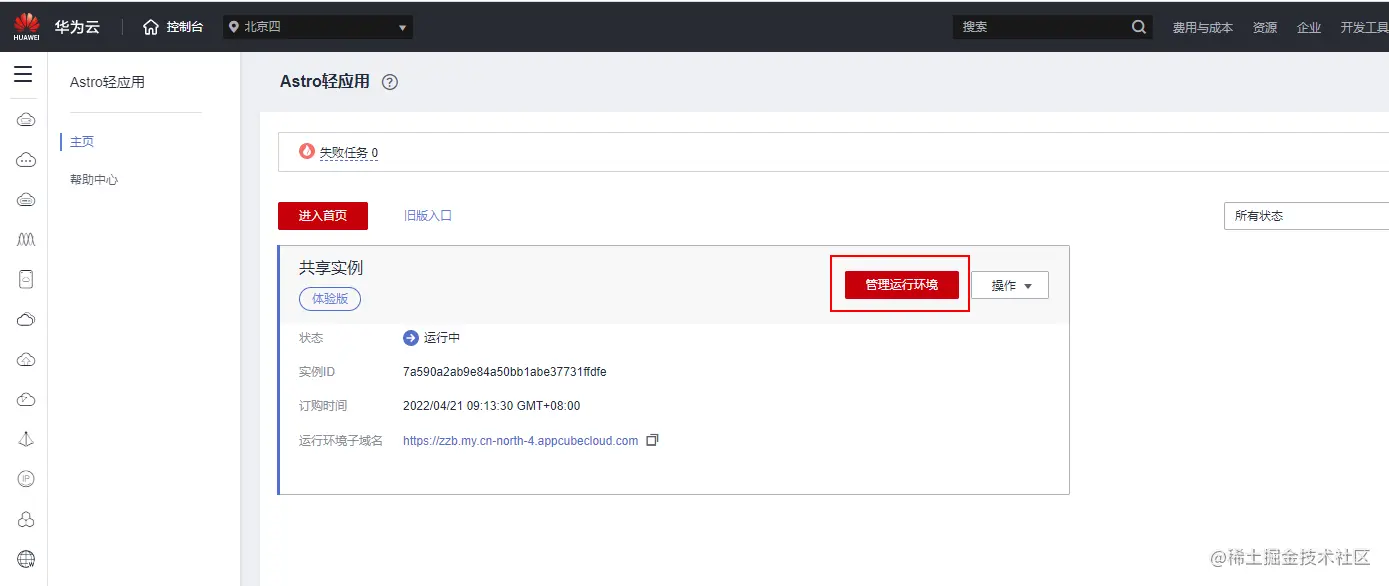Click the location pin in region selector
1389x586 pixels.
point(234,27)
